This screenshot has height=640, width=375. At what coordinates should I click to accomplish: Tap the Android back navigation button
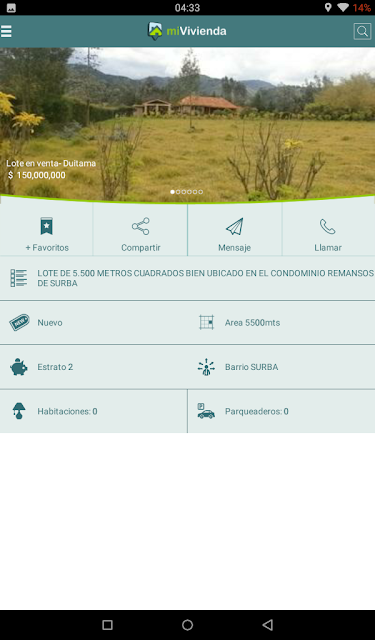pyautogui.click(x=267, y=624)
